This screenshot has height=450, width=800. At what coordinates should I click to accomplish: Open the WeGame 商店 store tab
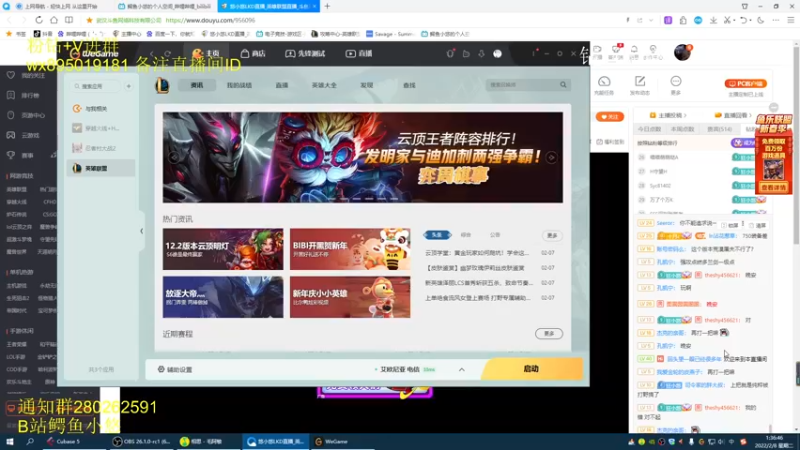[253, 53]
